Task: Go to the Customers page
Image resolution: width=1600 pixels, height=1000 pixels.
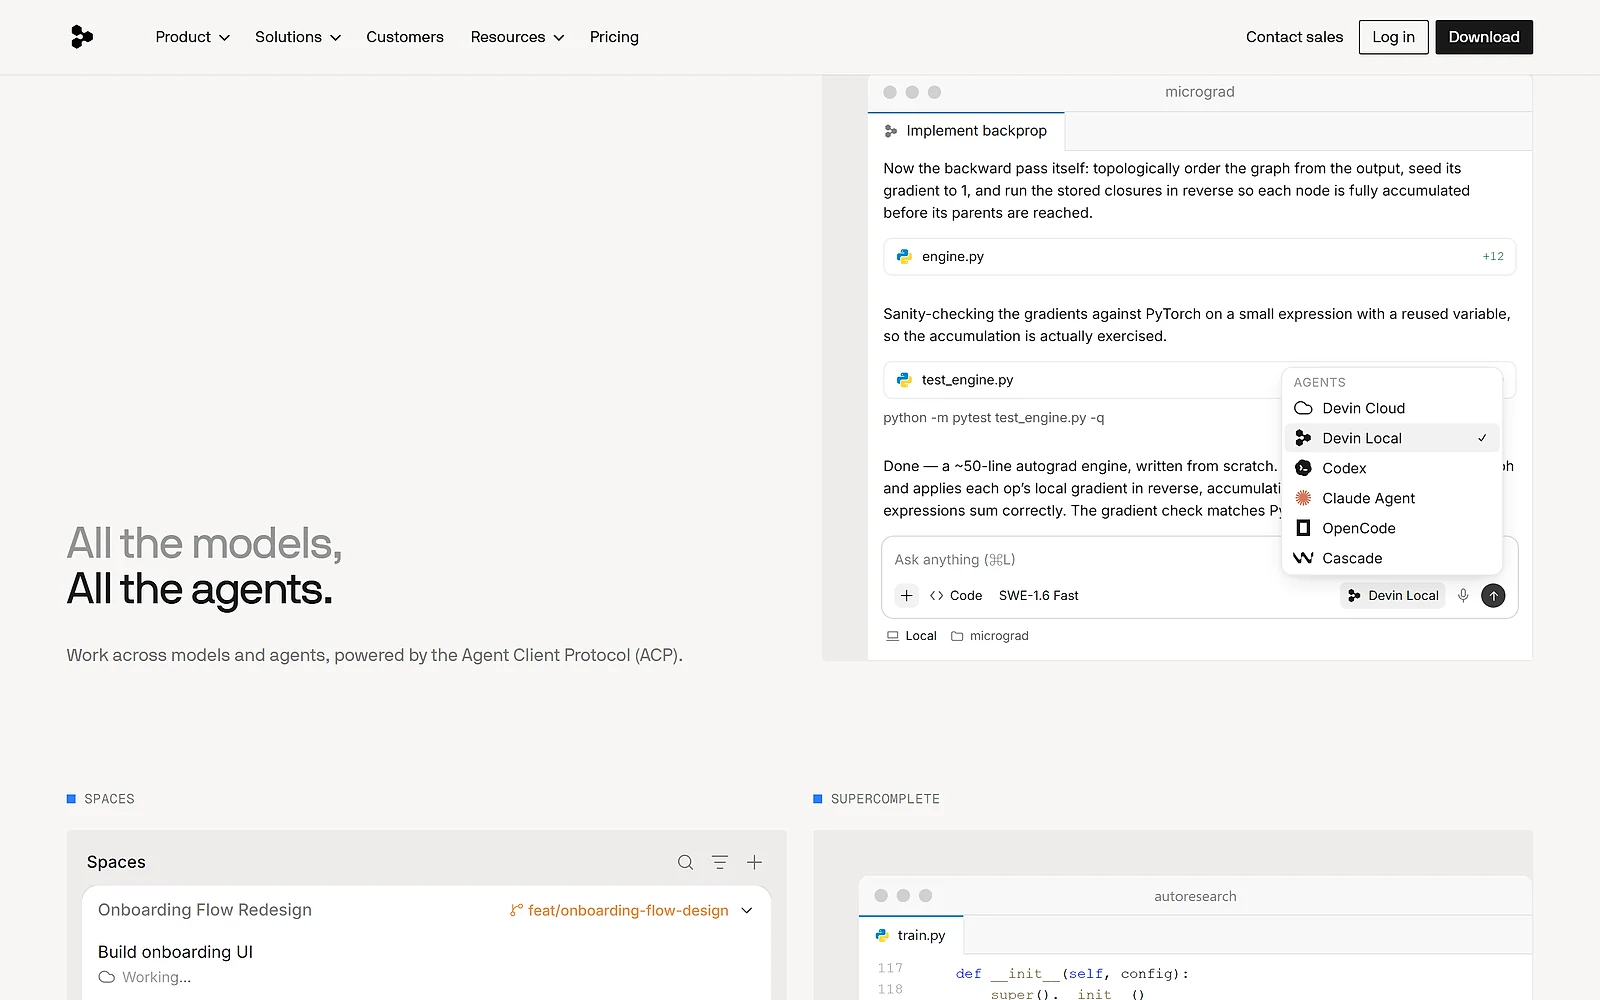Action: [405, 37]
